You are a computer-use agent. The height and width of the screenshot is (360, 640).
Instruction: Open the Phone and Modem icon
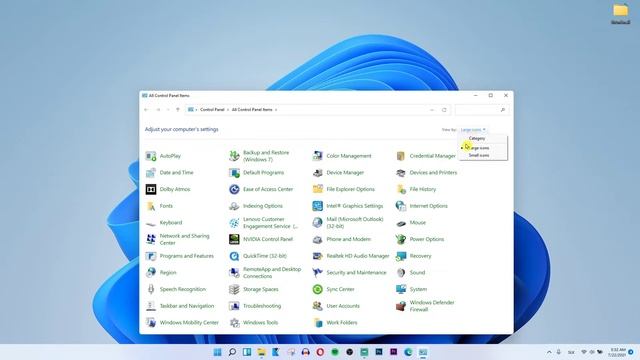318,239
